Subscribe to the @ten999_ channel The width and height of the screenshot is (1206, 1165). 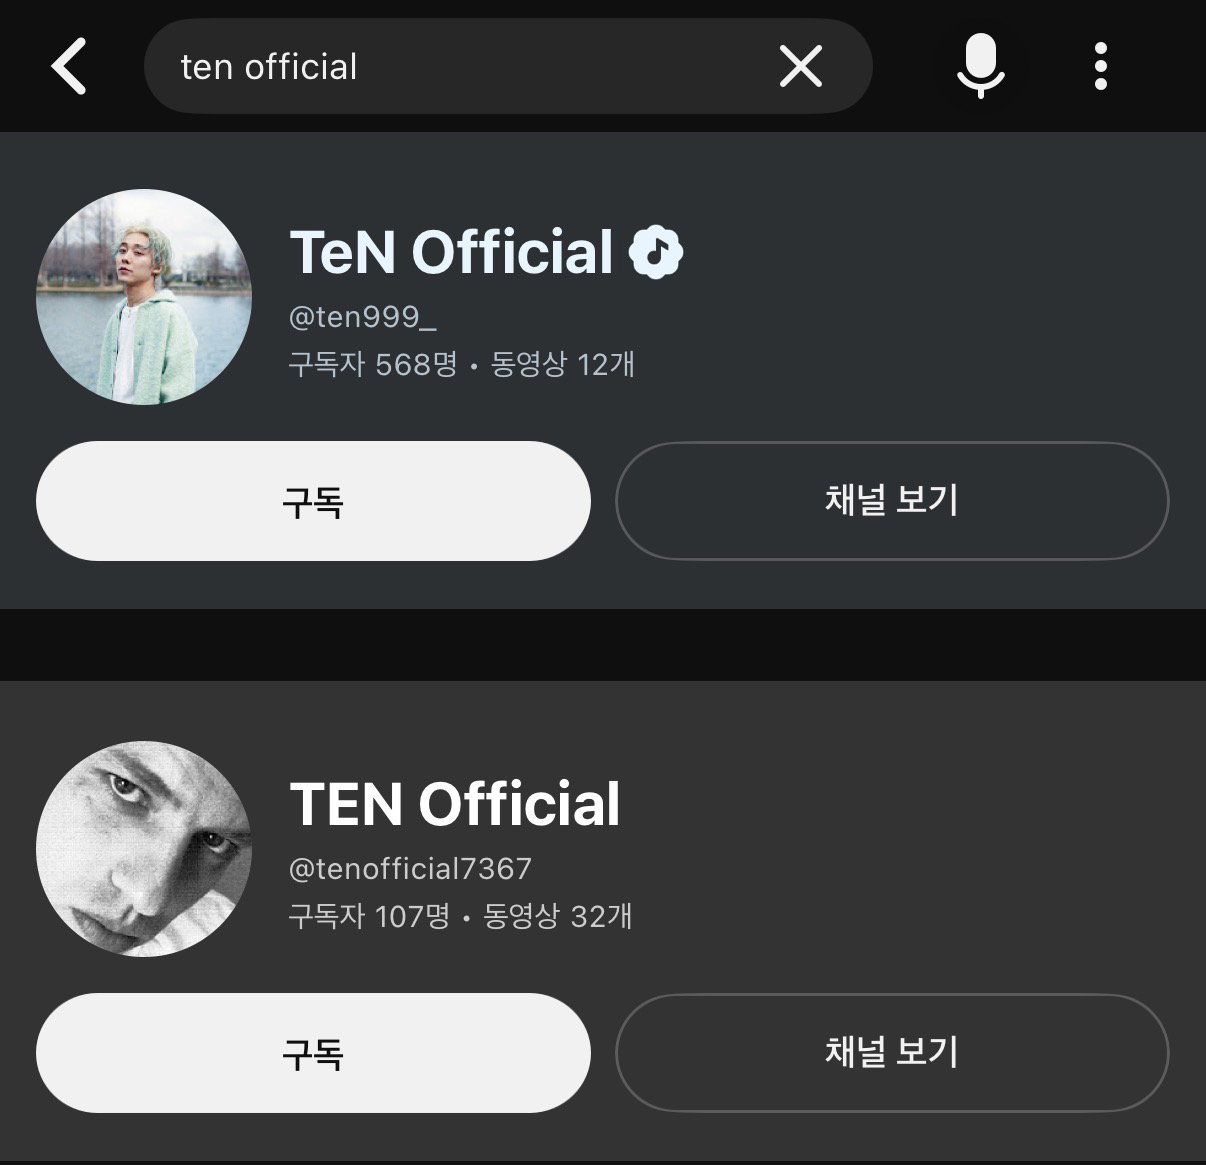(313, 501)
